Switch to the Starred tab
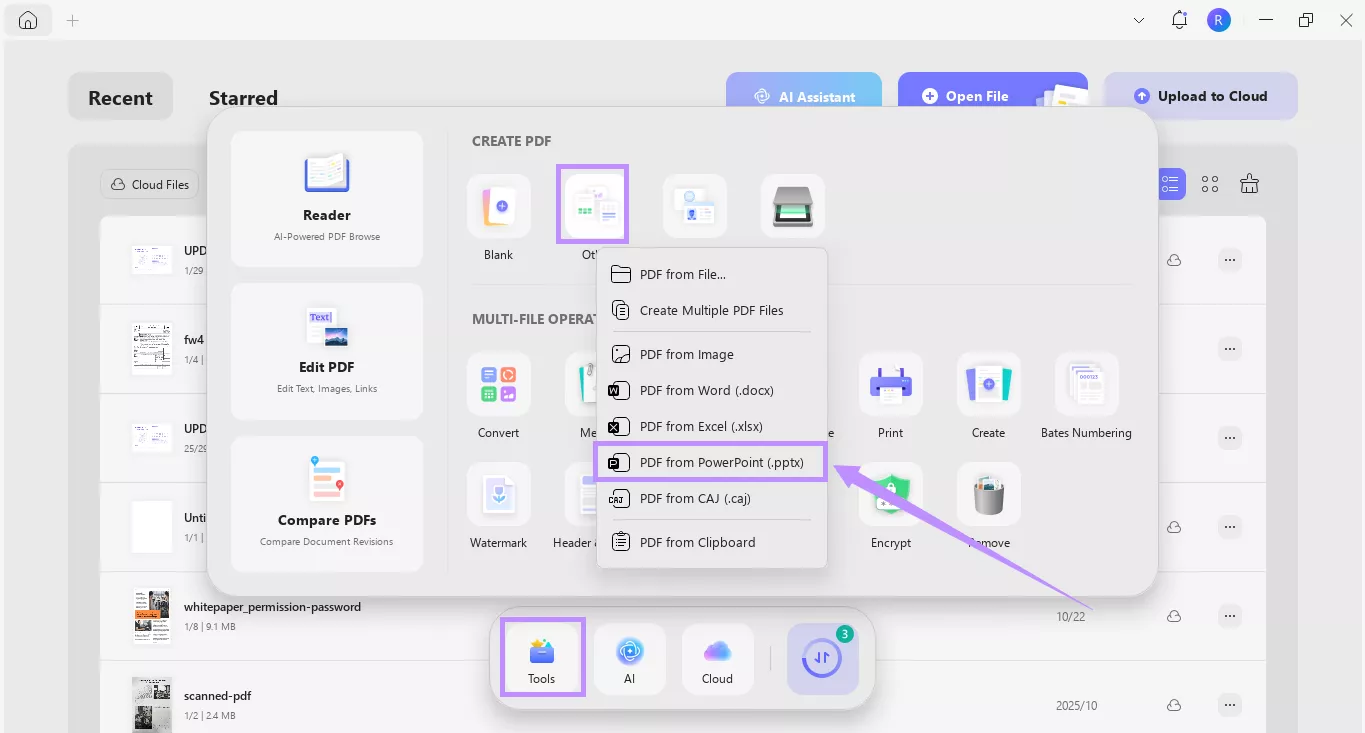Image resolution: width=1365 pixels, height=733 pixels. (242, 97)
